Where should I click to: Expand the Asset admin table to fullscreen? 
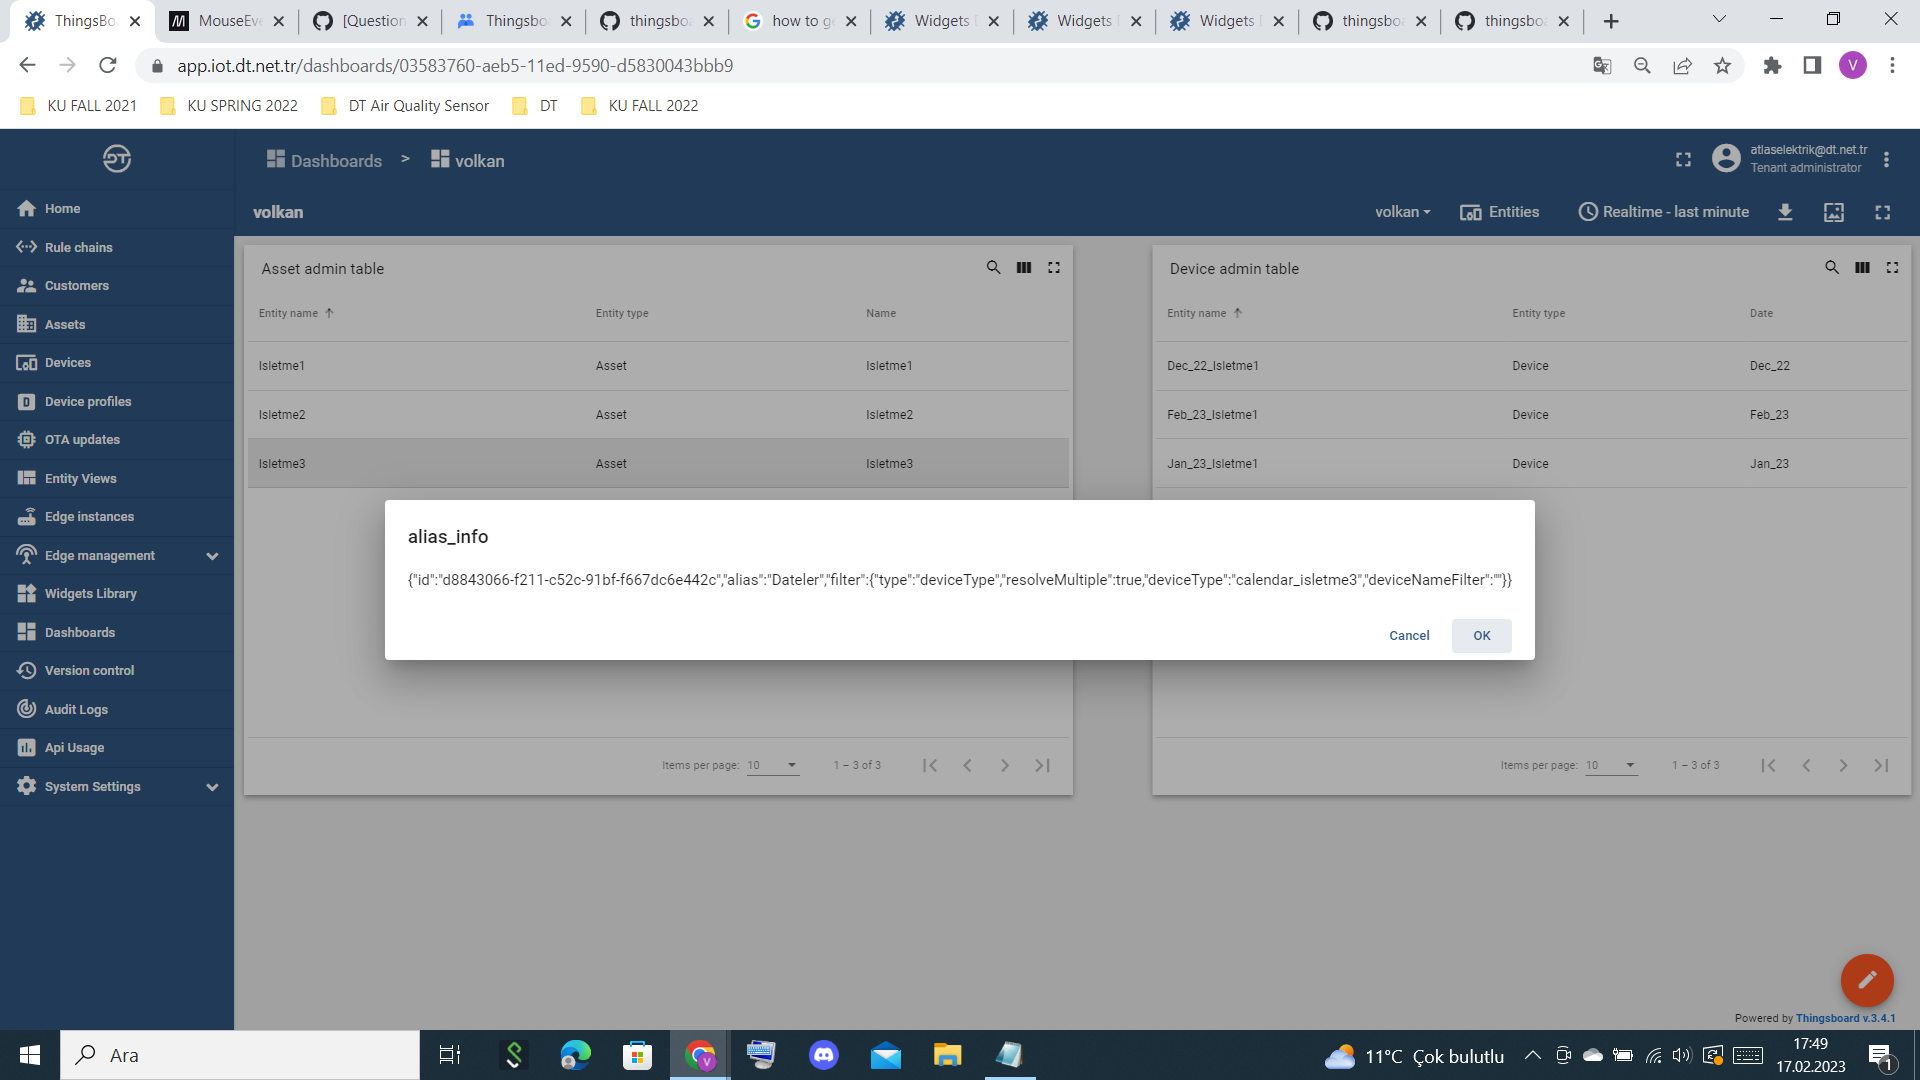tap(1053, 267)
